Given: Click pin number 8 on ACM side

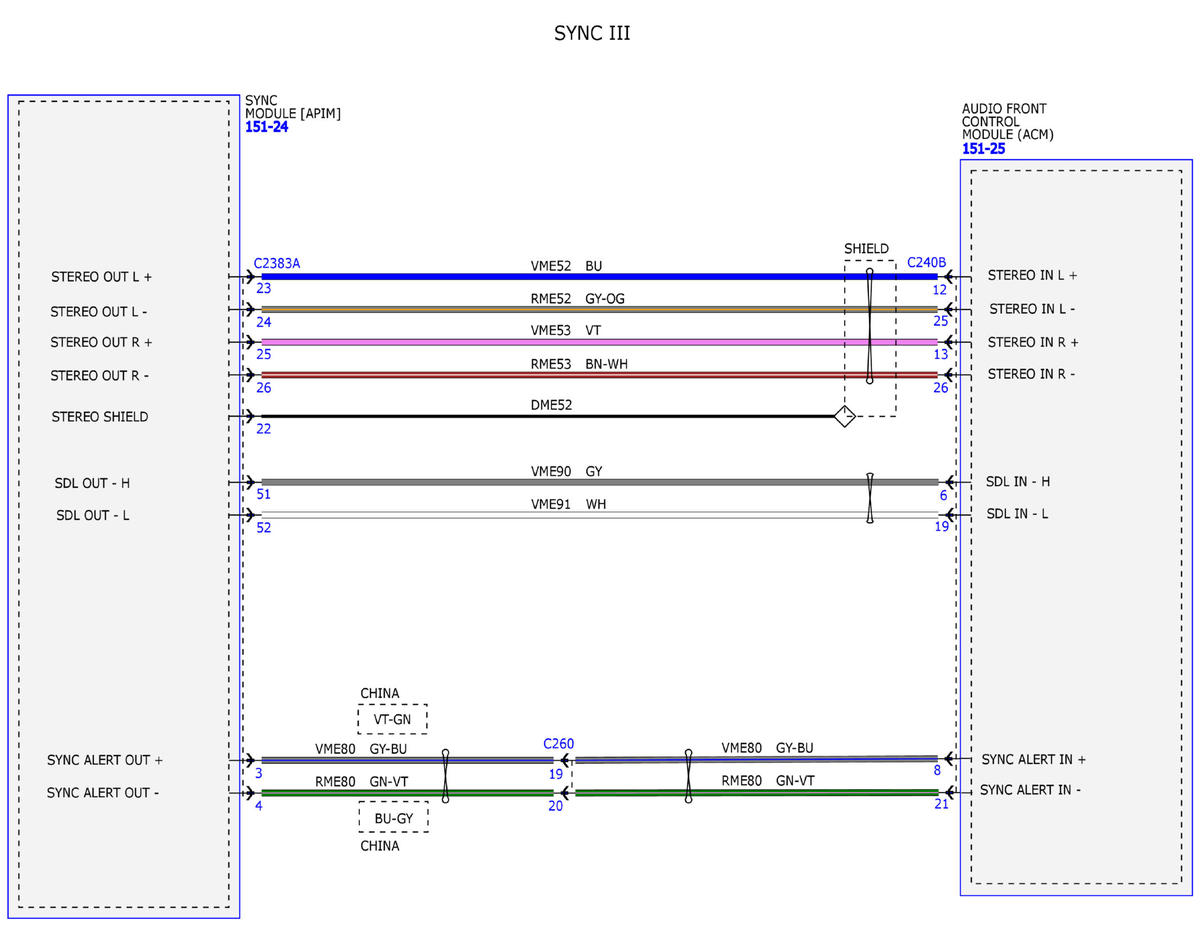Looking at the screenshot, I should 937,770.
